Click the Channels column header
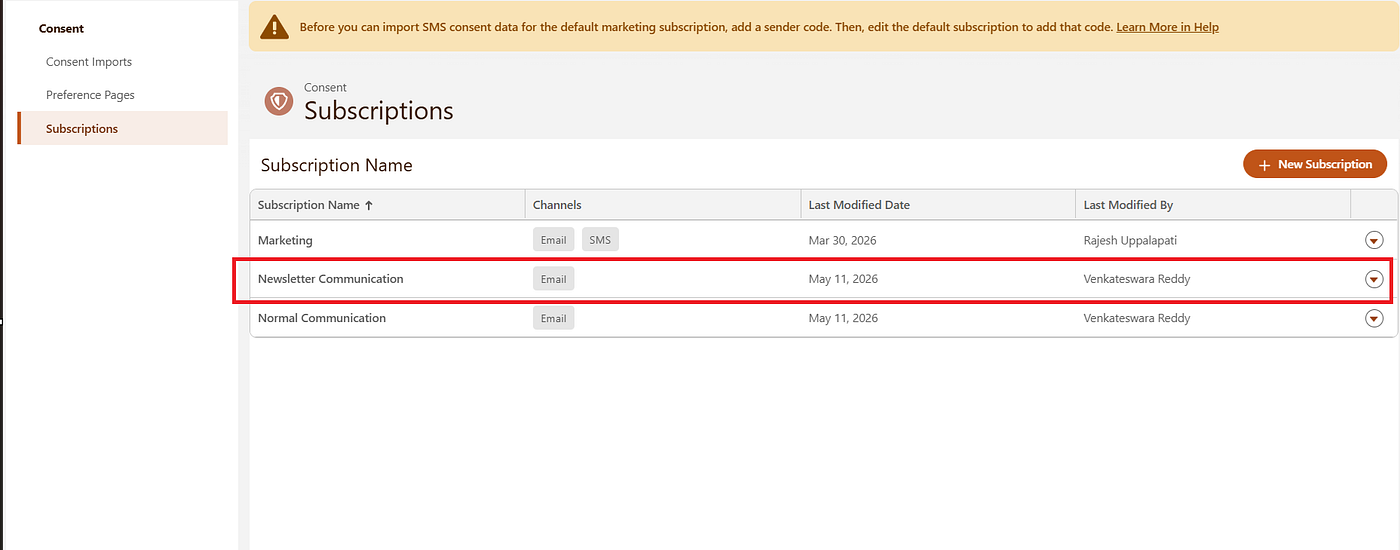 pyautogui.click(x=662, y=204)
